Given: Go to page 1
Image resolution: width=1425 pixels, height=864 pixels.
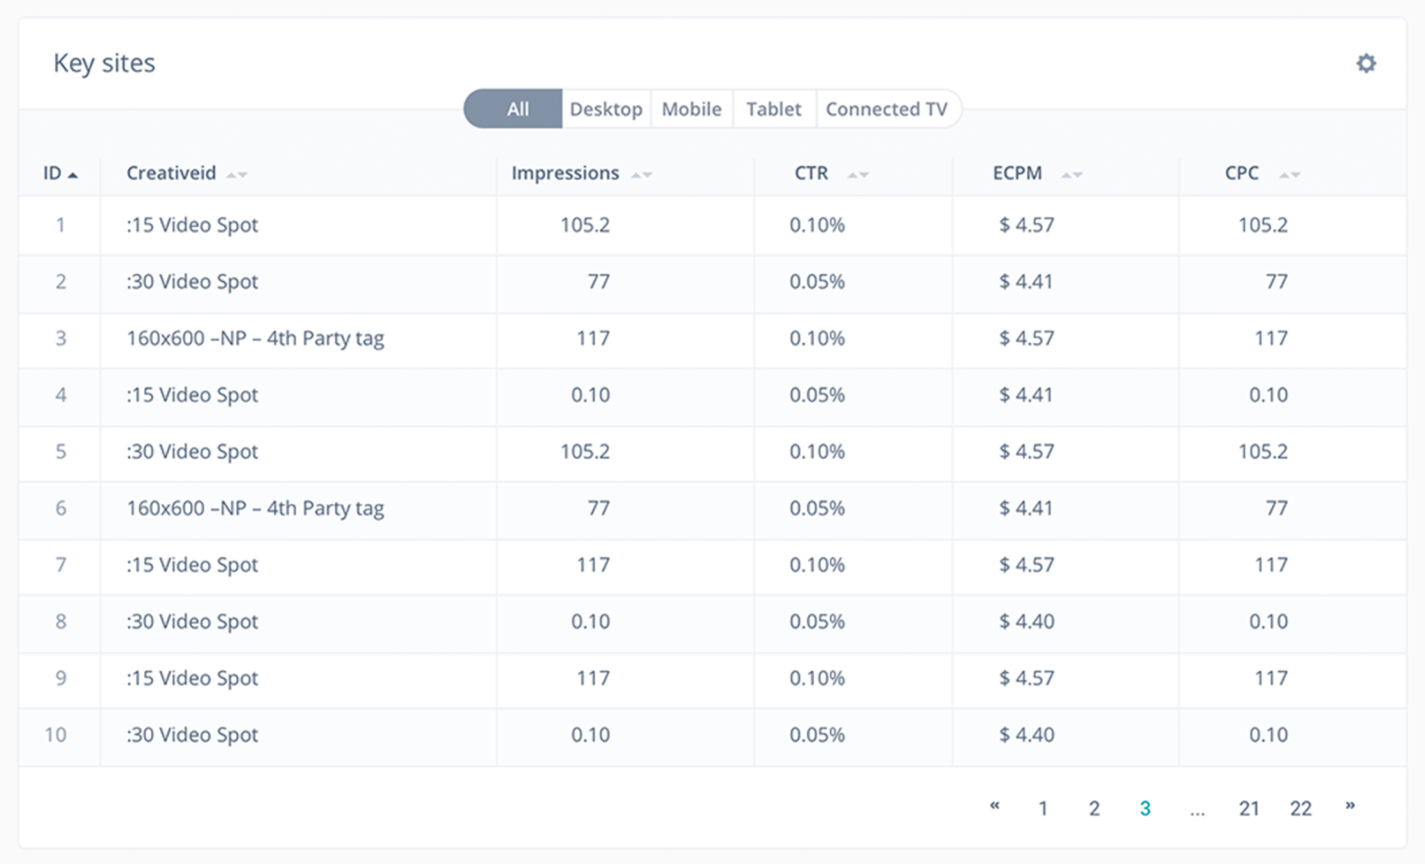Looking at the screenshot, I should pyautogui.click(x=1043, y=808).
